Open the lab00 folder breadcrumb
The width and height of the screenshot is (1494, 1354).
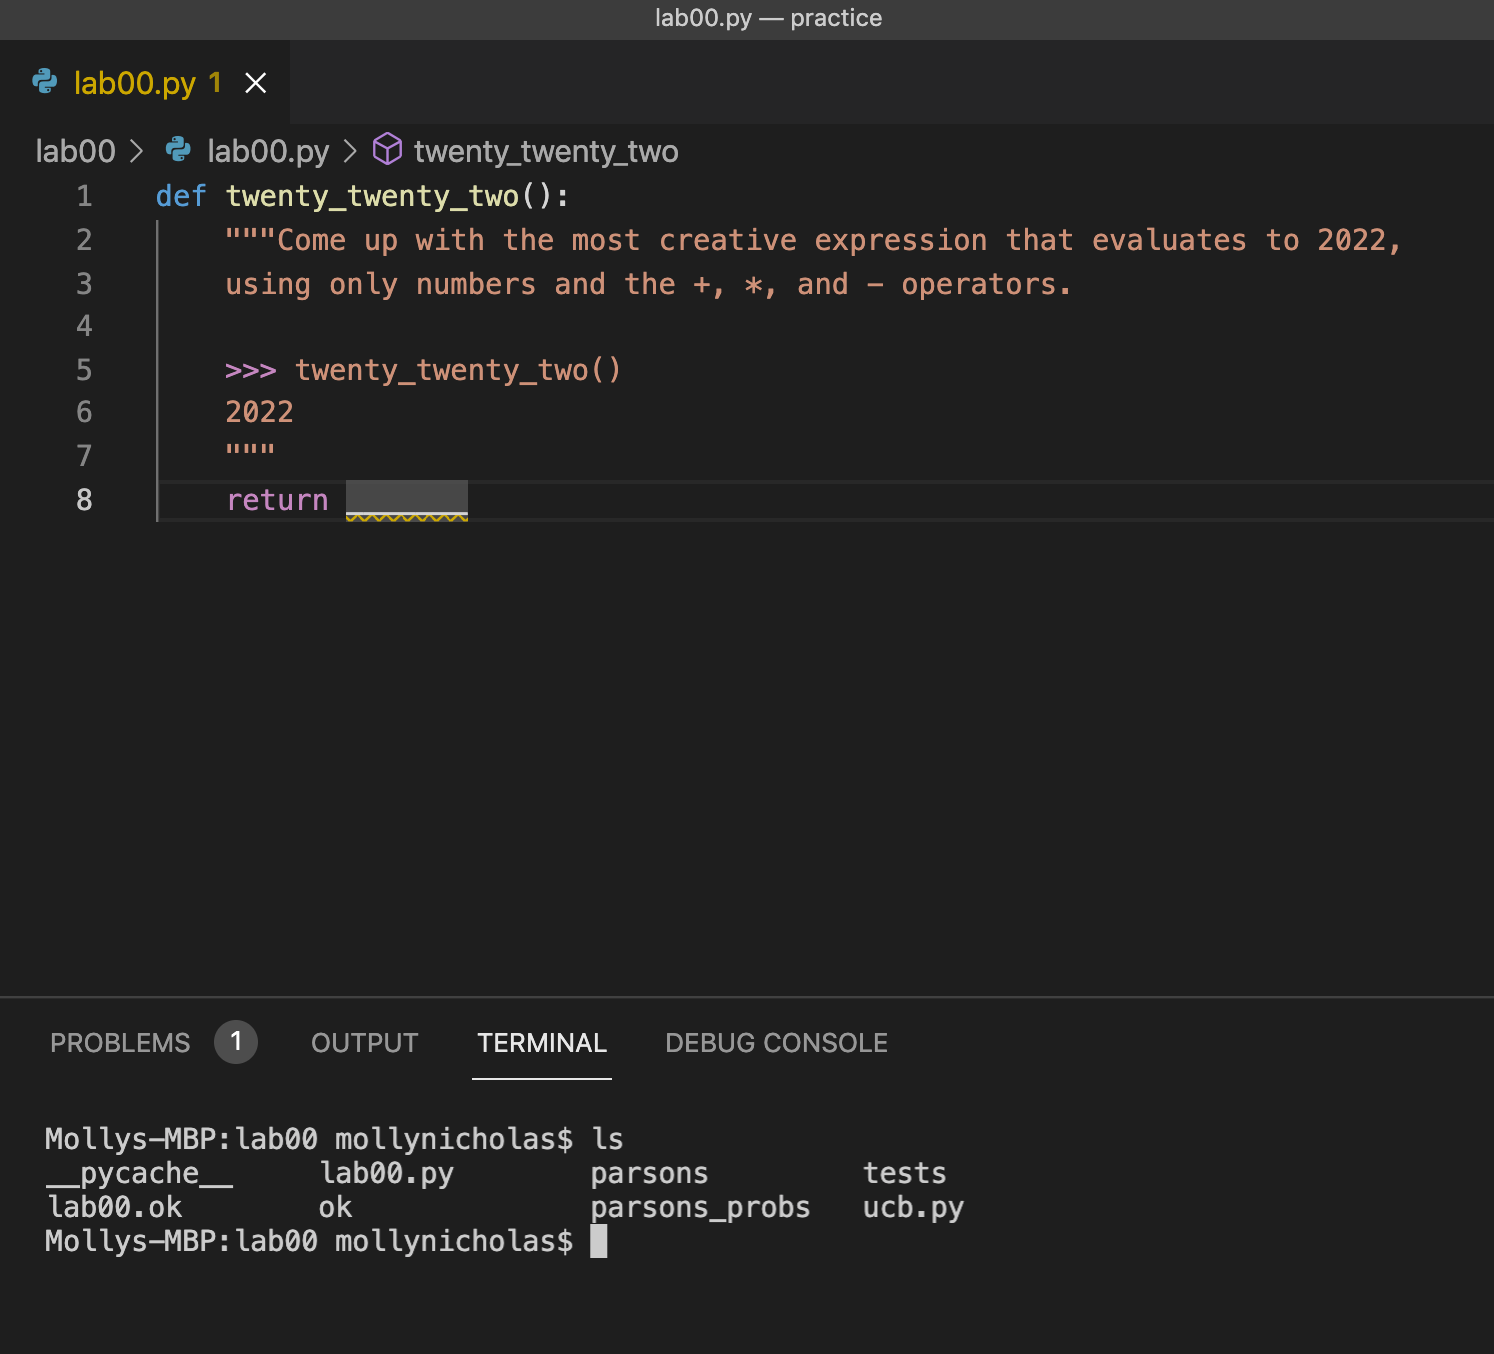(75, 150)
